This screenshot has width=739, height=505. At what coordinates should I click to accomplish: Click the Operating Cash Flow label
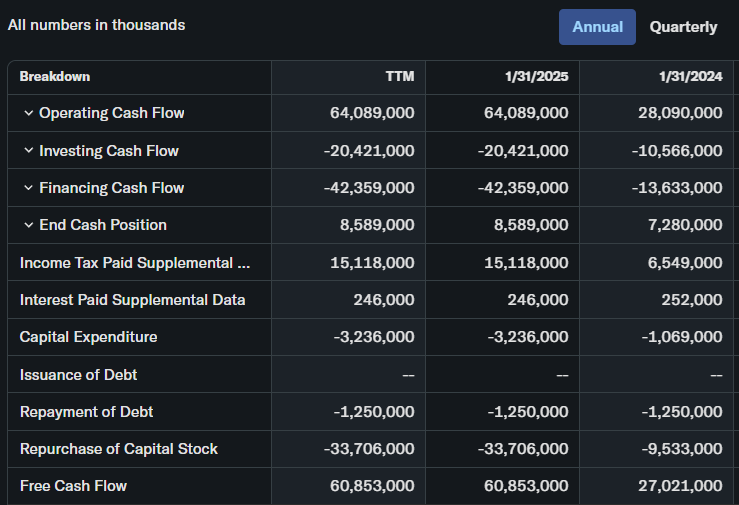pyautogui.click(x=112, y=113)
